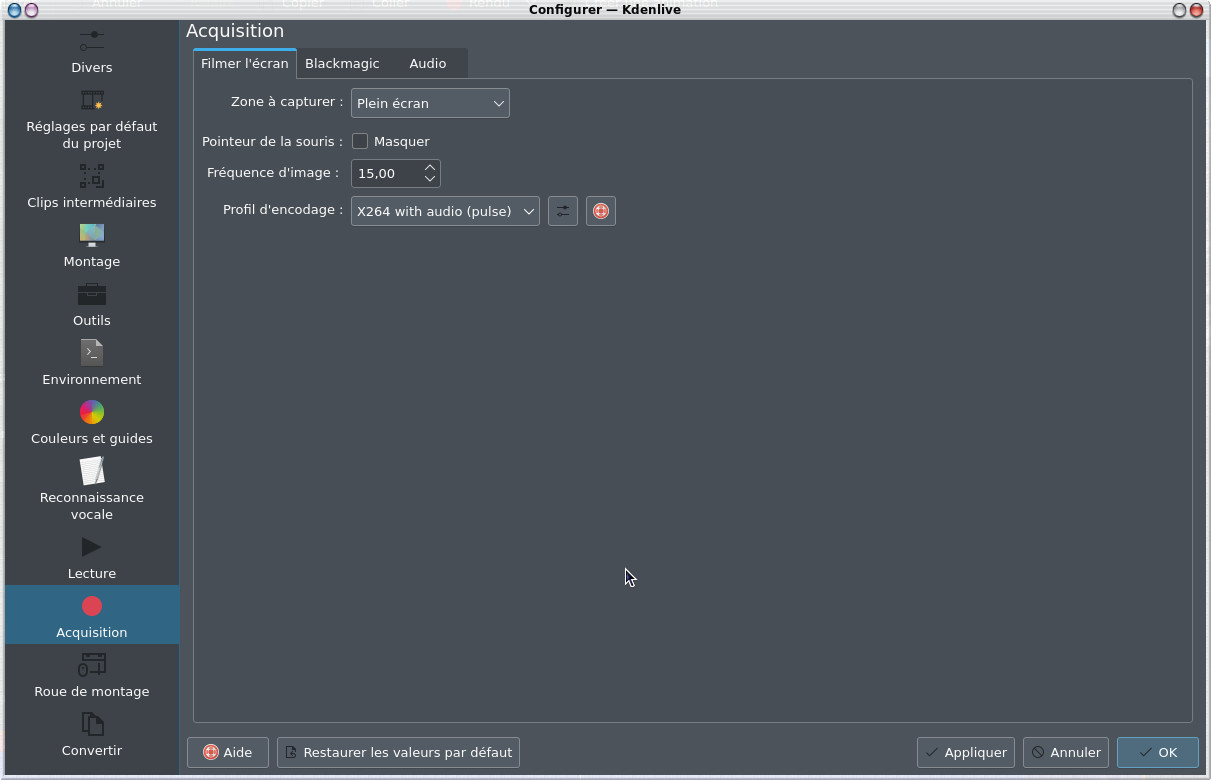The image size is (1211, 780).
Task: Switch to the Filmer l'écran tab
Action: (x=245, y=63)
